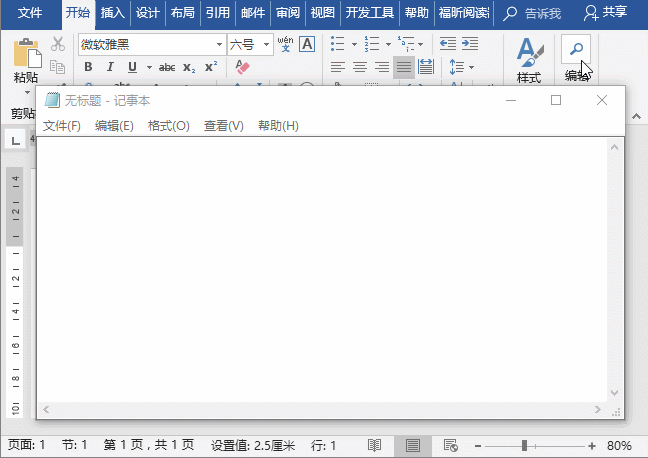Image resolution: width=648 pixels, height=458 pixels.
Task: Switch to the 开发工具 ribbon tab
Action: click(370, 13)
